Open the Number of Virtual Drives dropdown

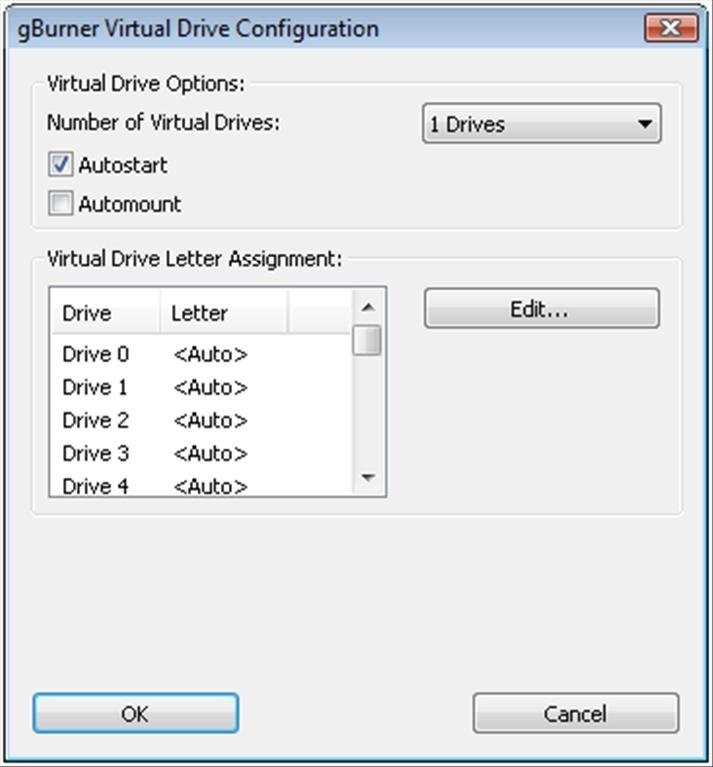[x=542, y=124]
